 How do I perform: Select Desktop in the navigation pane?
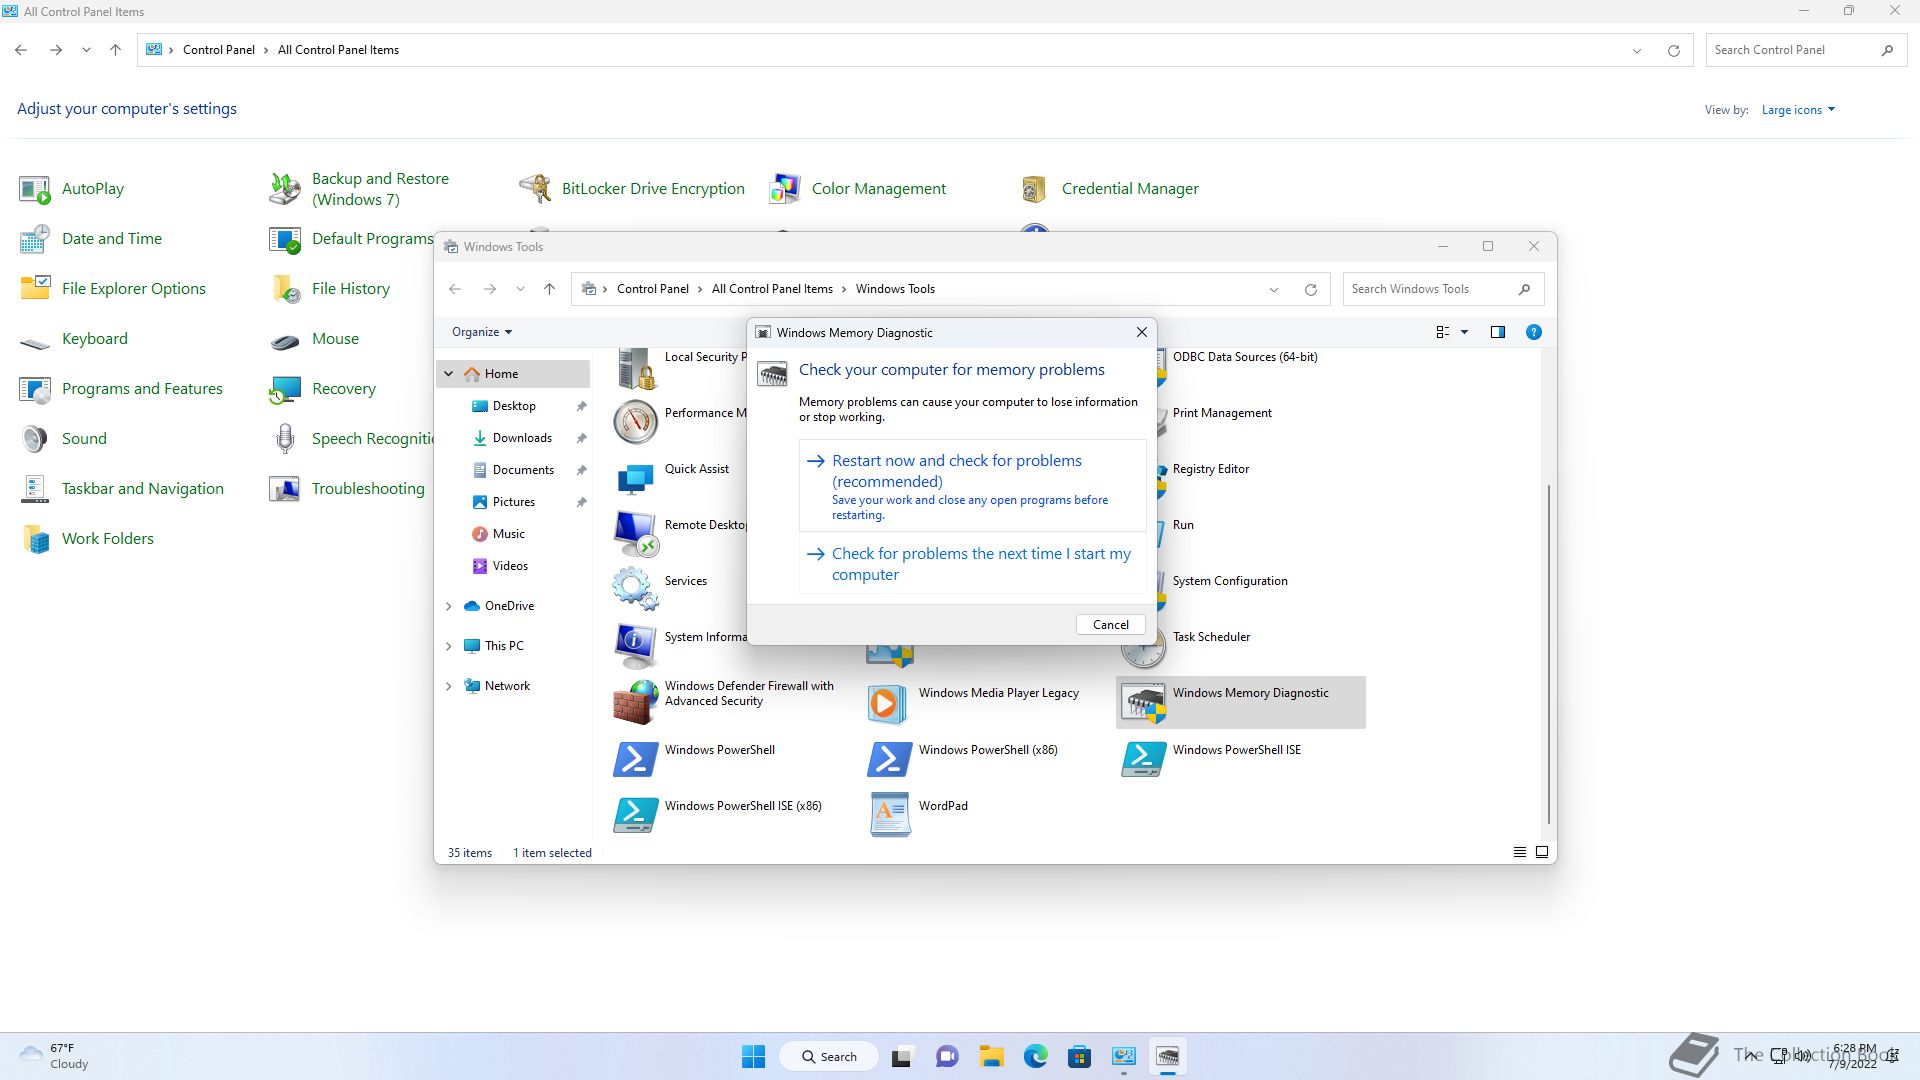514,406
